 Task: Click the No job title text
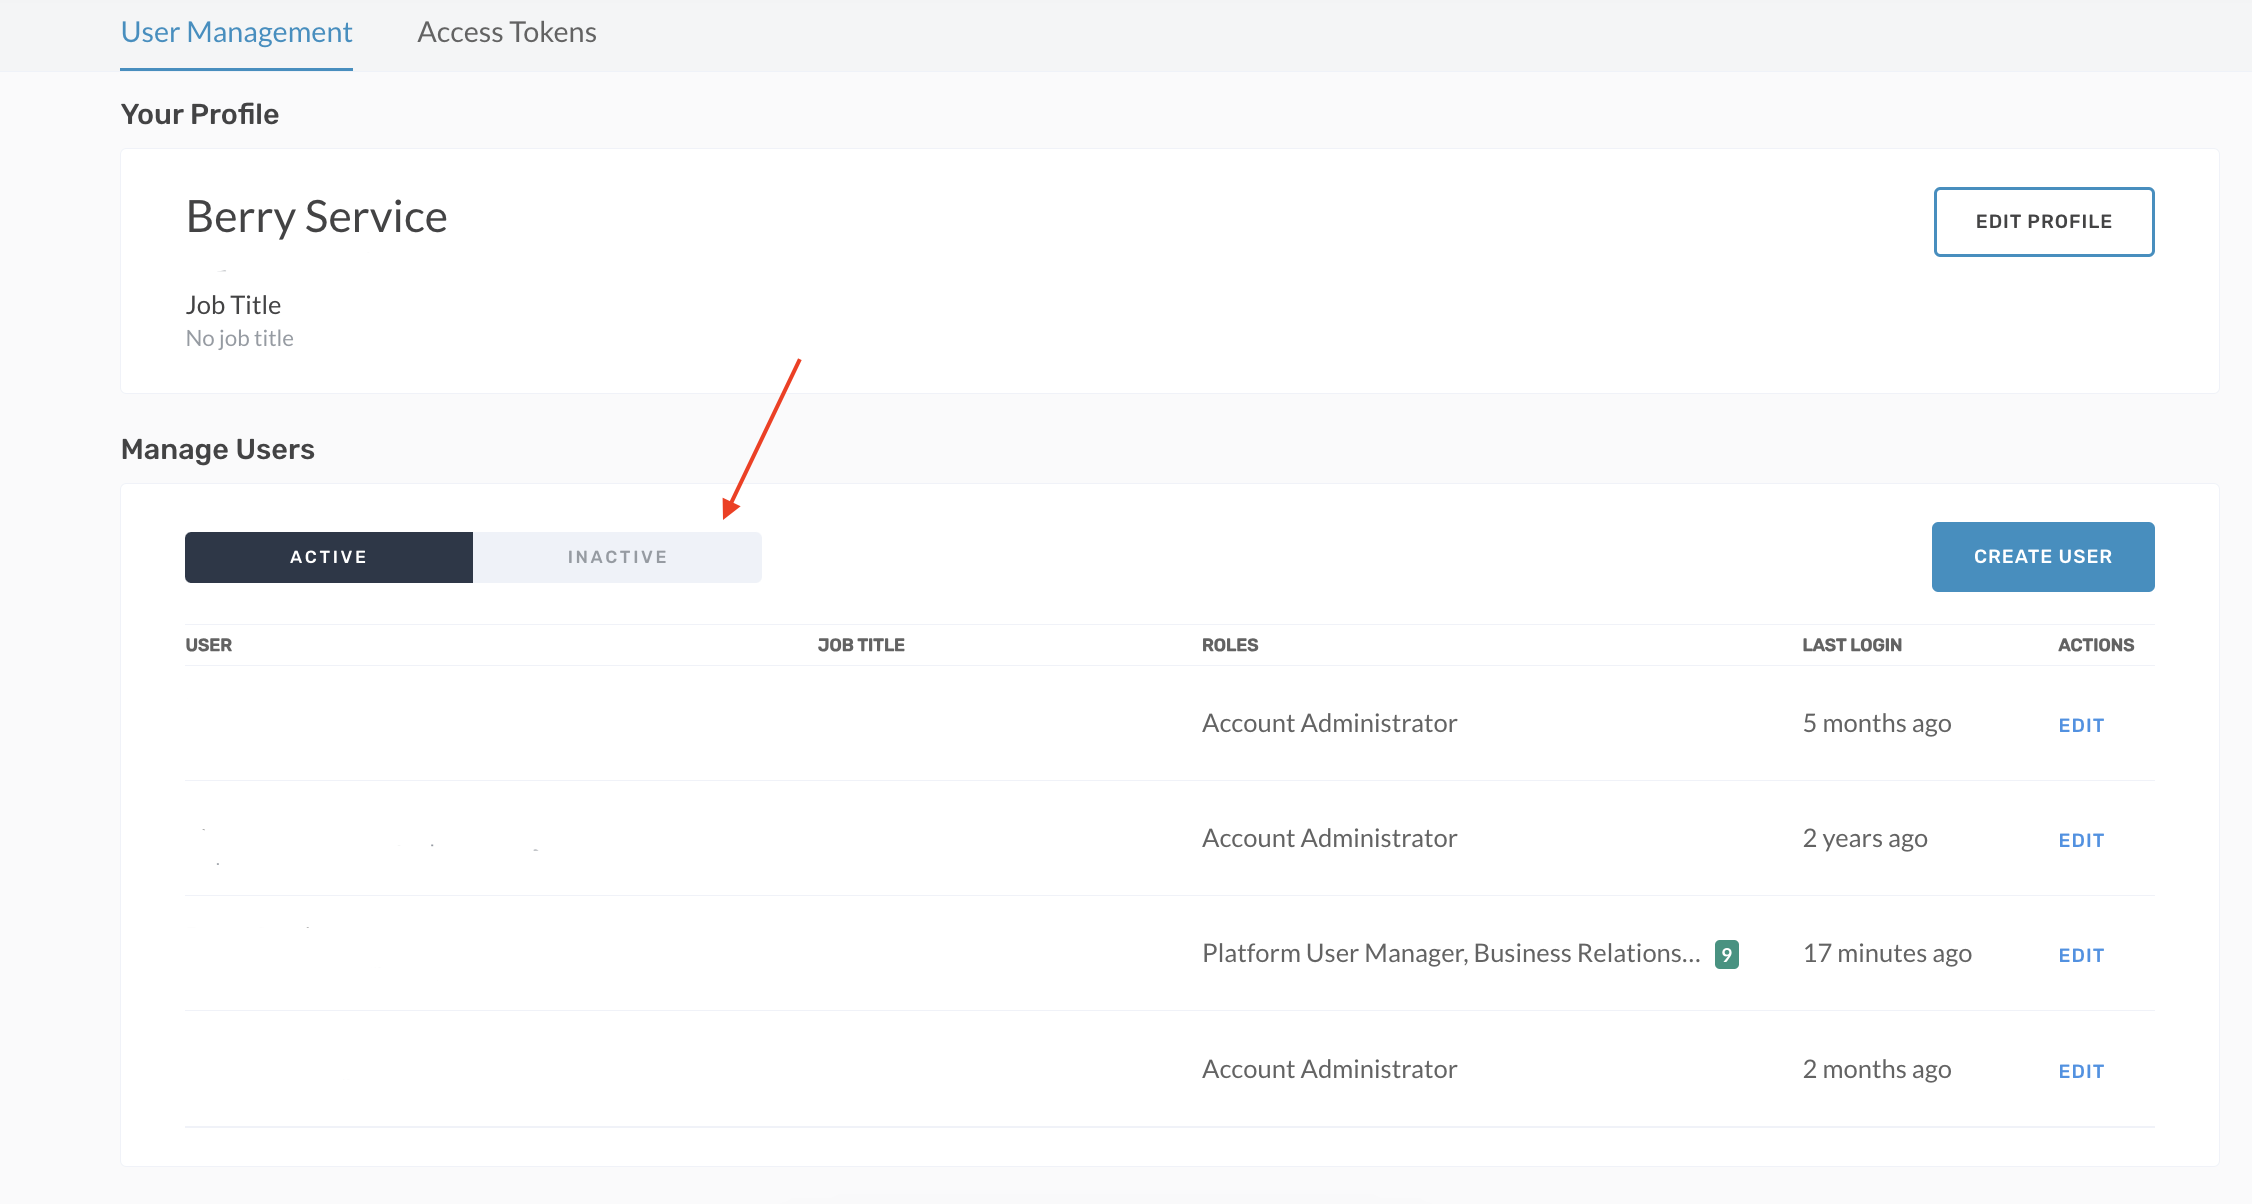pos(239,338)
